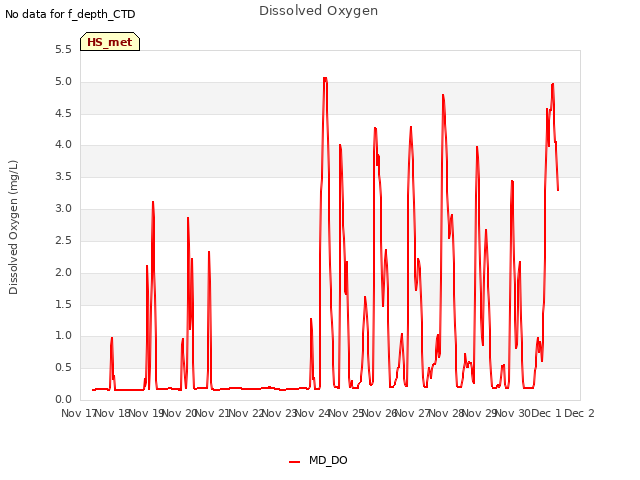Click the 5.0 y-axis tick label
Screen dimensions: 640x480
63,82
